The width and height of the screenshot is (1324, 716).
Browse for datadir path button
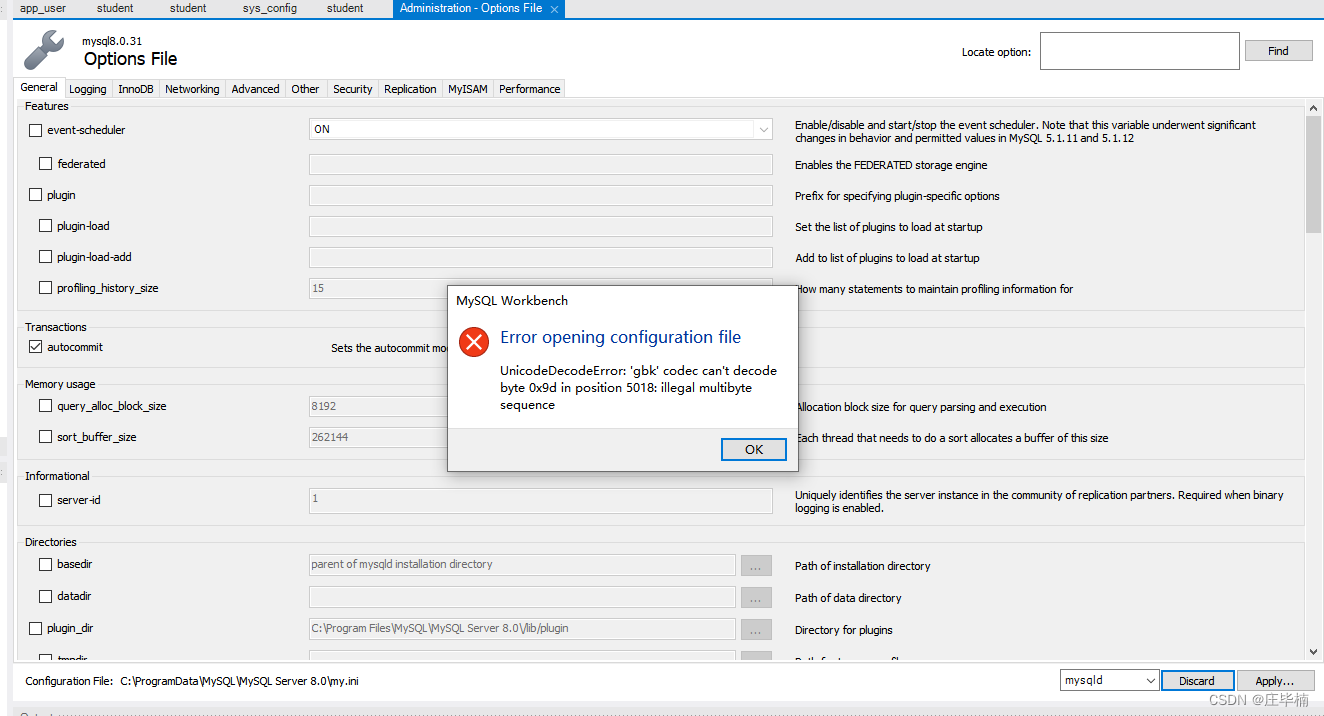pyautogui.click(x=756, y=597)
